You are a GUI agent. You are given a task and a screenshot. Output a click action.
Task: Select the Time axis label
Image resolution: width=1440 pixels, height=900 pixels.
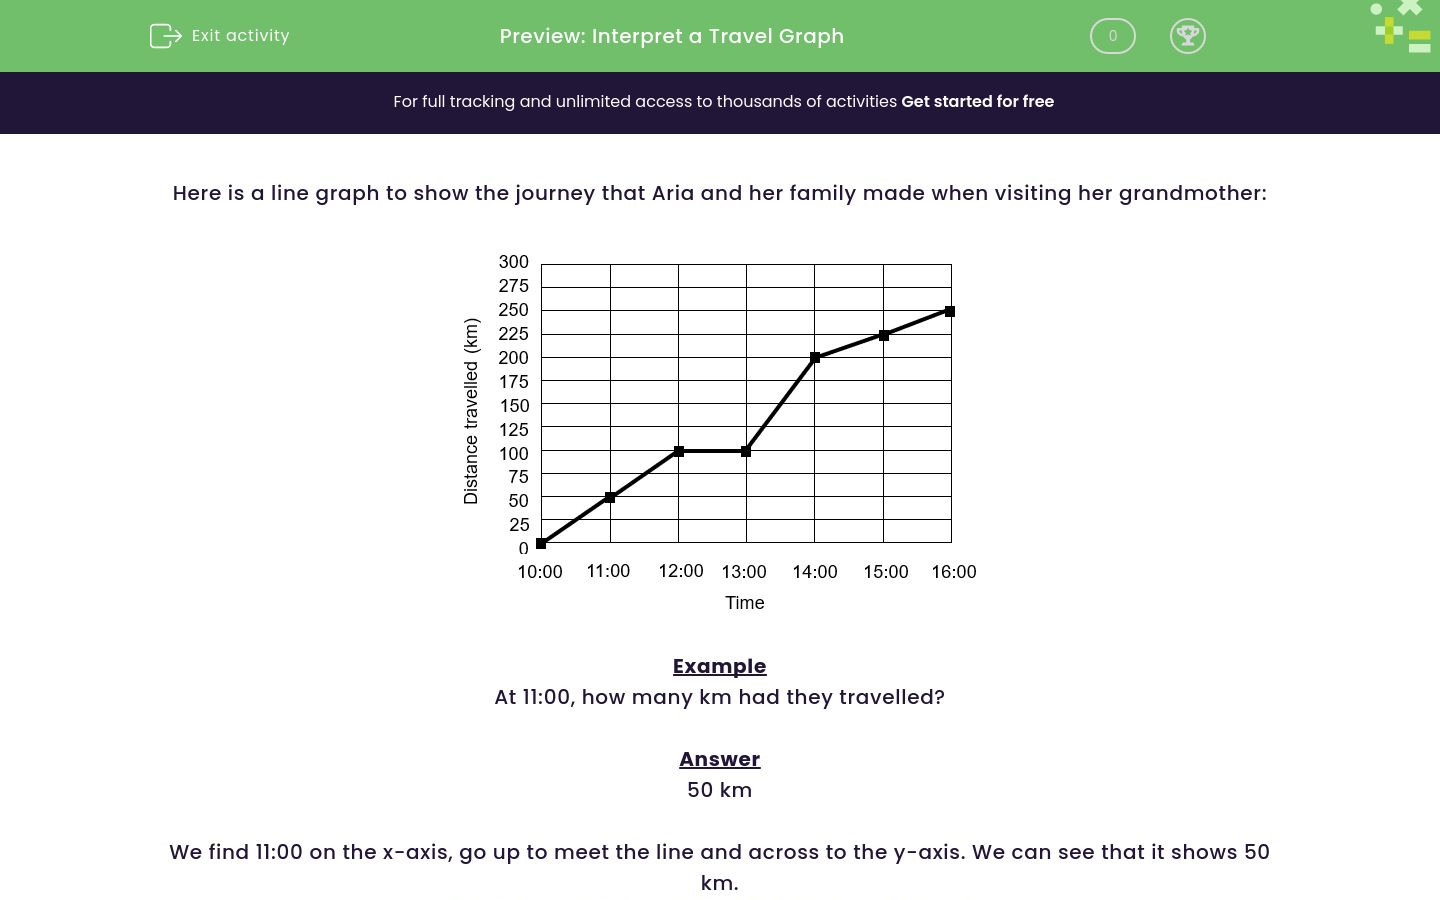coord(744,603)
